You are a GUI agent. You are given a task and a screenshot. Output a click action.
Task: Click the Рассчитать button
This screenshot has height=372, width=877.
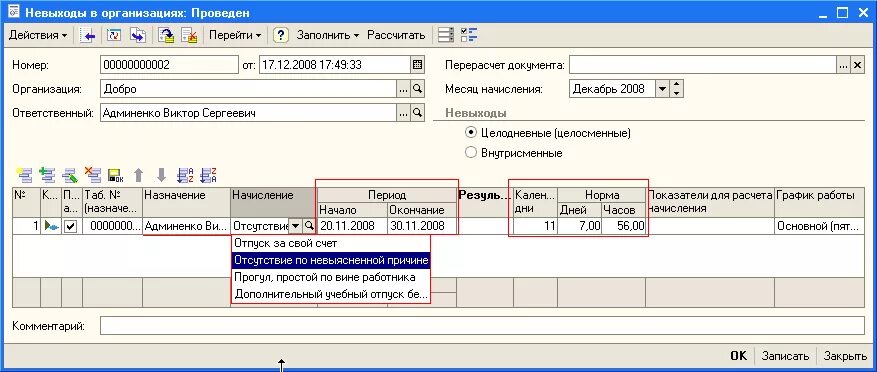(396, 35)
